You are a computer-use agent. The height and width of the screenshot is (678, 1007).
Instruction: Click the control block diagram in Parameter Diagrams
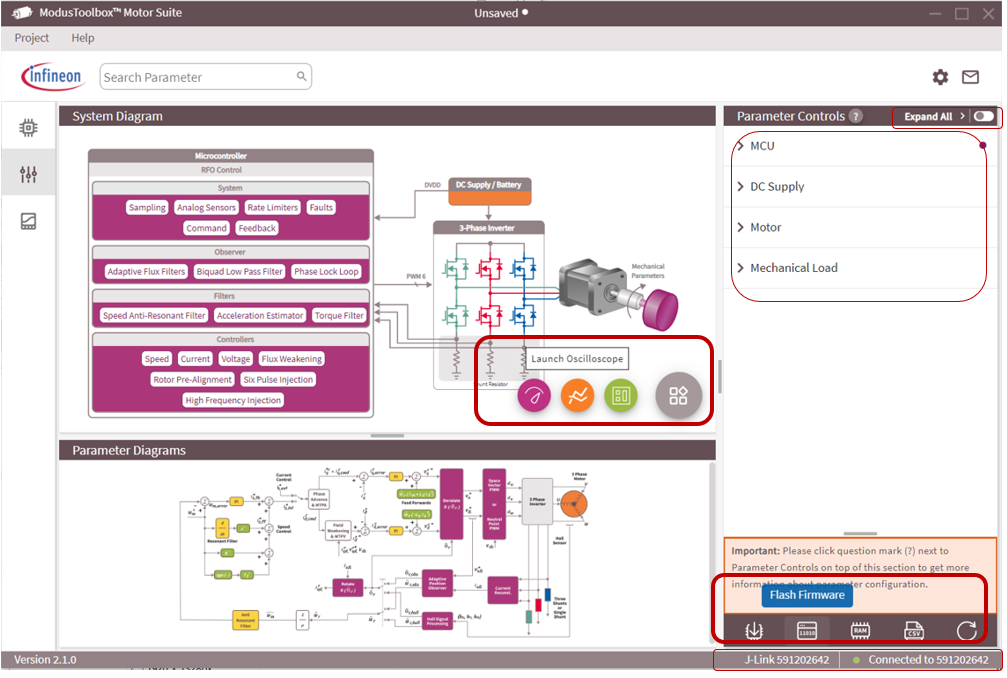pos(384,553)
